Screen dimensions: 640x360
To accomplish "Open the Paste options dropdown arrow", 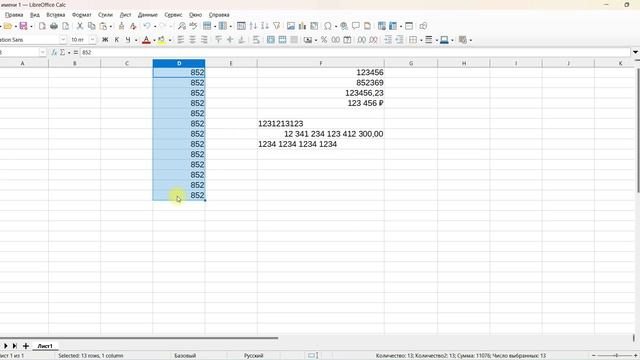I will pos(111,27).
